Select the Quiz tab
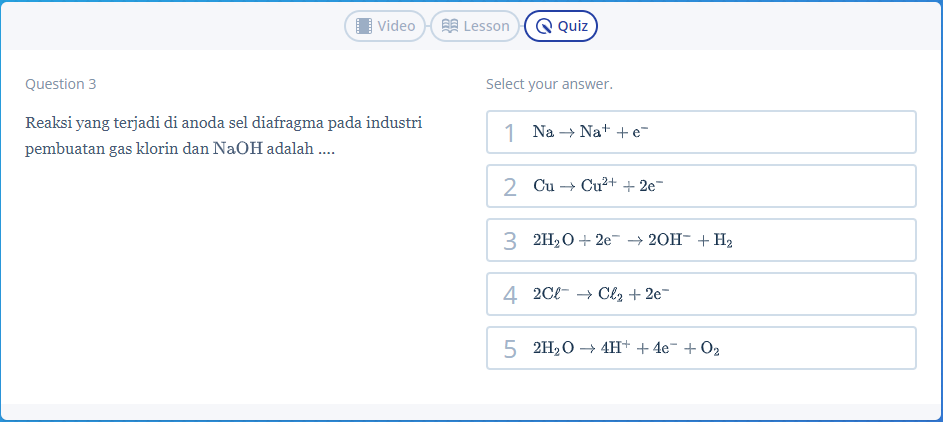The height and width of the screenshot is (422, 943). click(x=561, y=26)
